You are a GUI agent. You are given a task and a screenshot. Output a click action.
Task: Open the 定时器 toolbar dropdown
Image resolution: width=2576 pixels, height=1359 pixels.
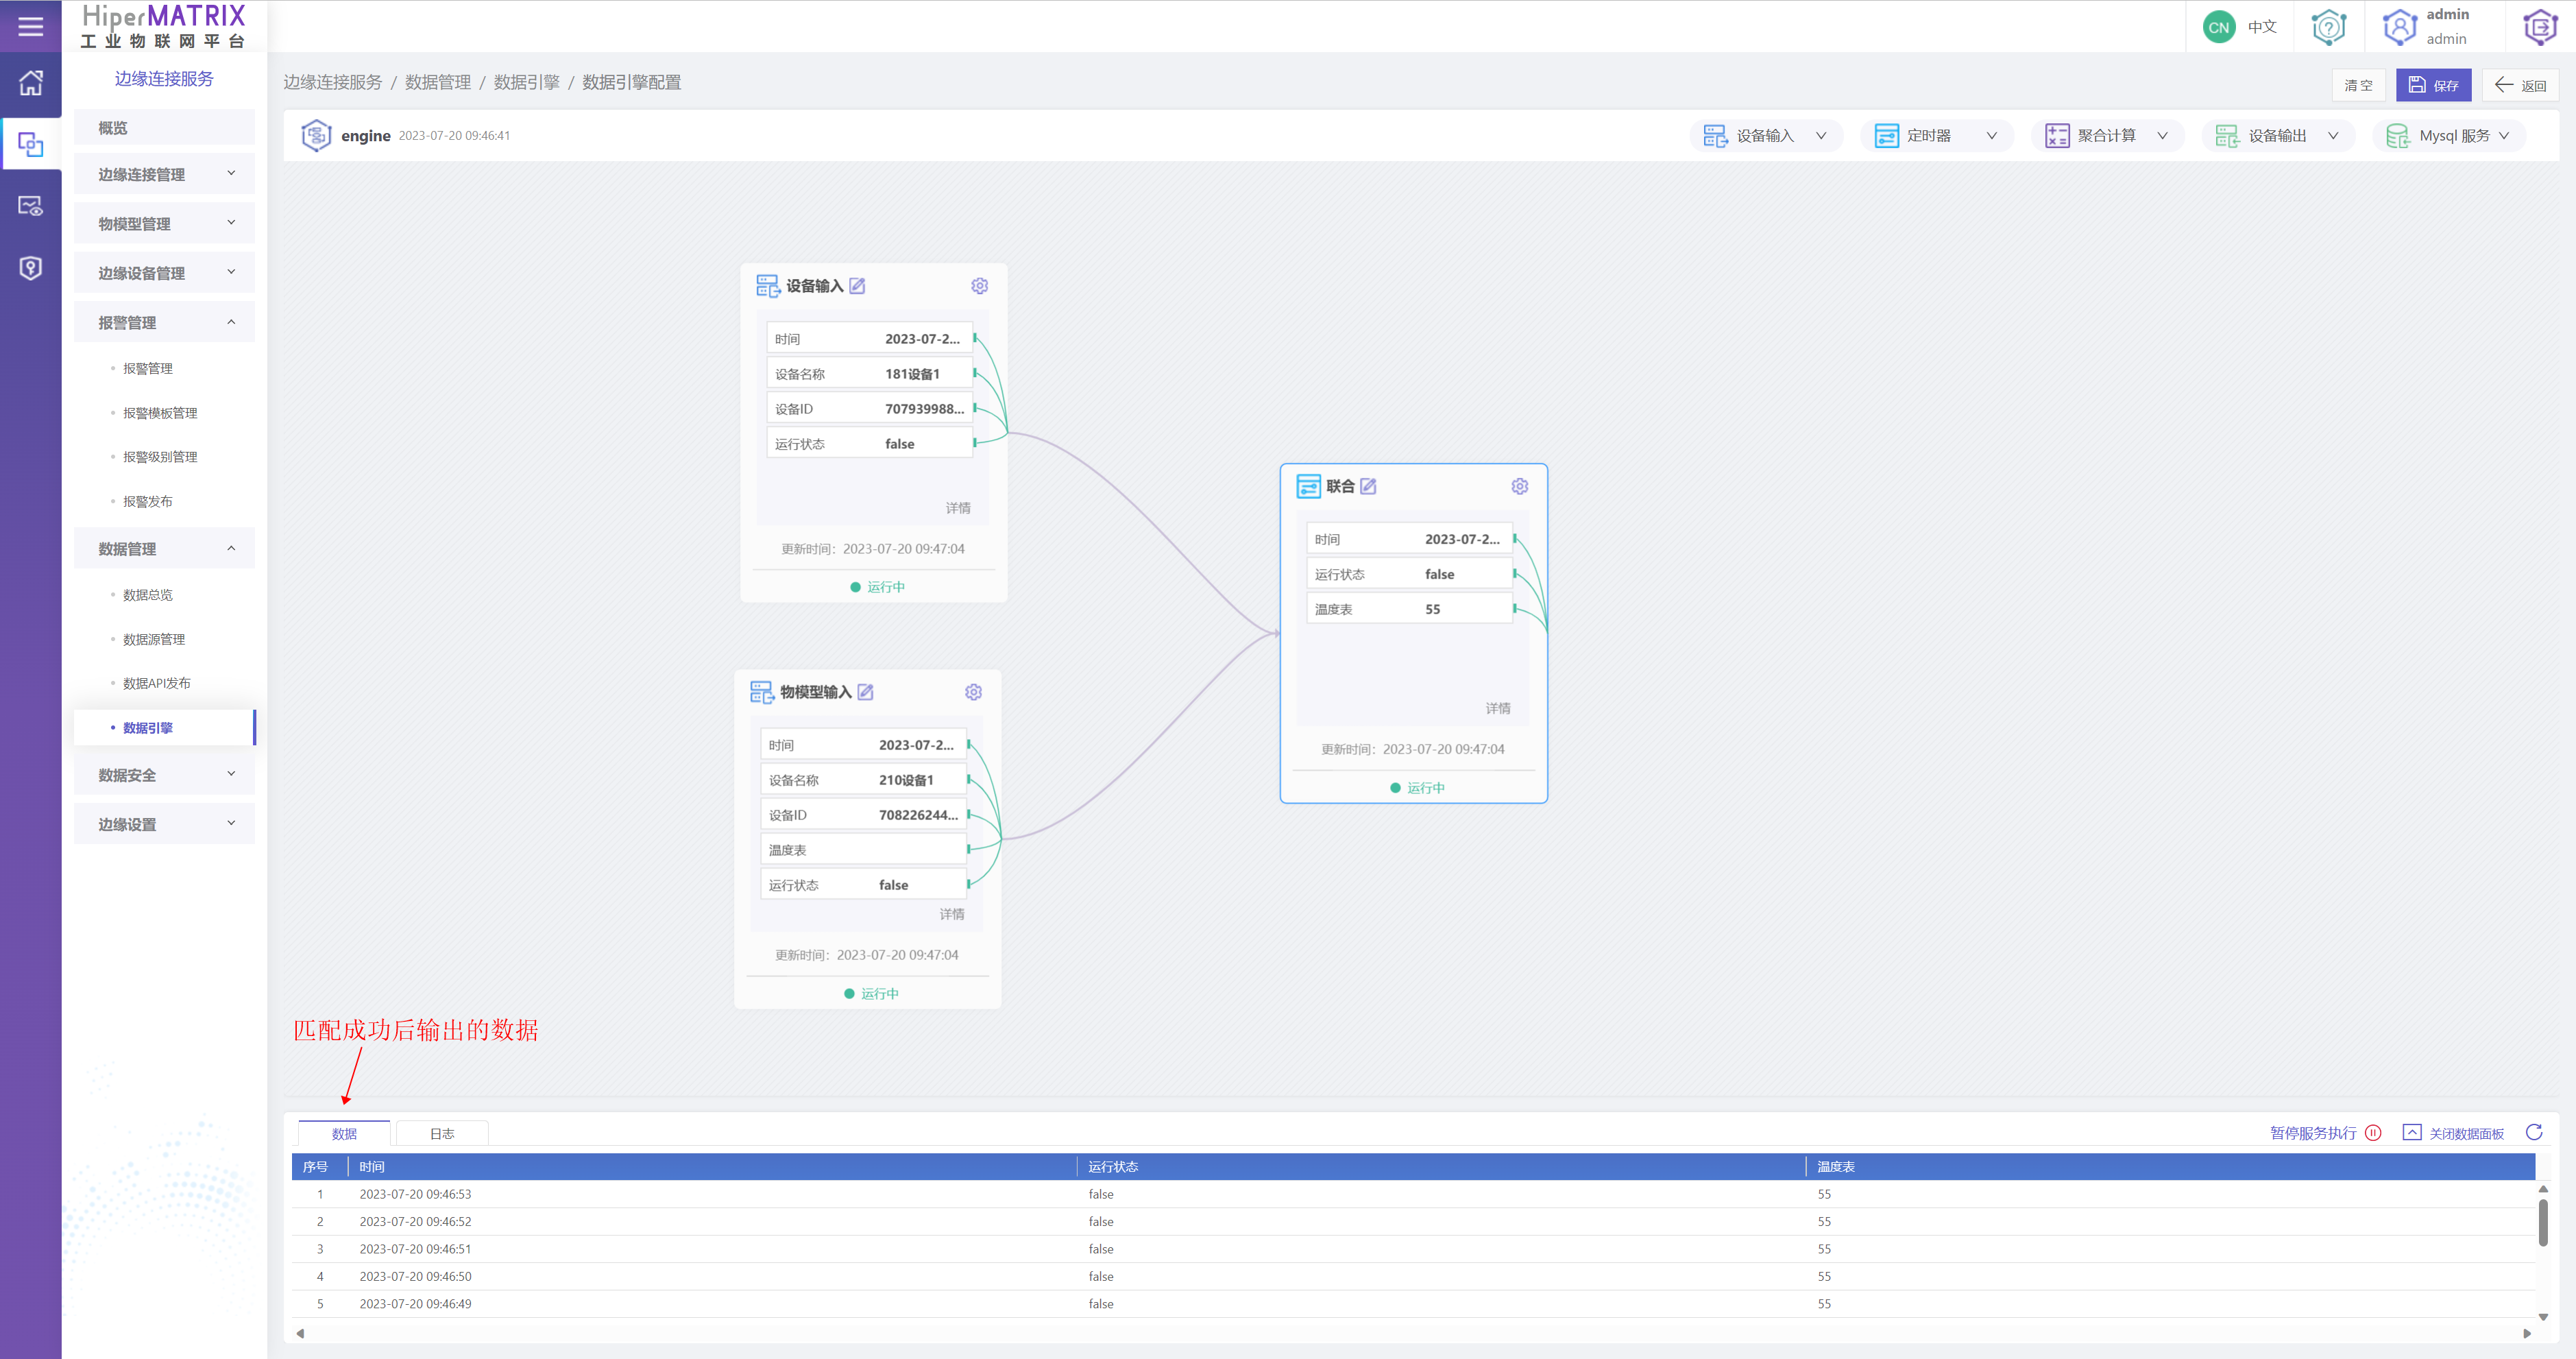click(x=1936, y=135)
